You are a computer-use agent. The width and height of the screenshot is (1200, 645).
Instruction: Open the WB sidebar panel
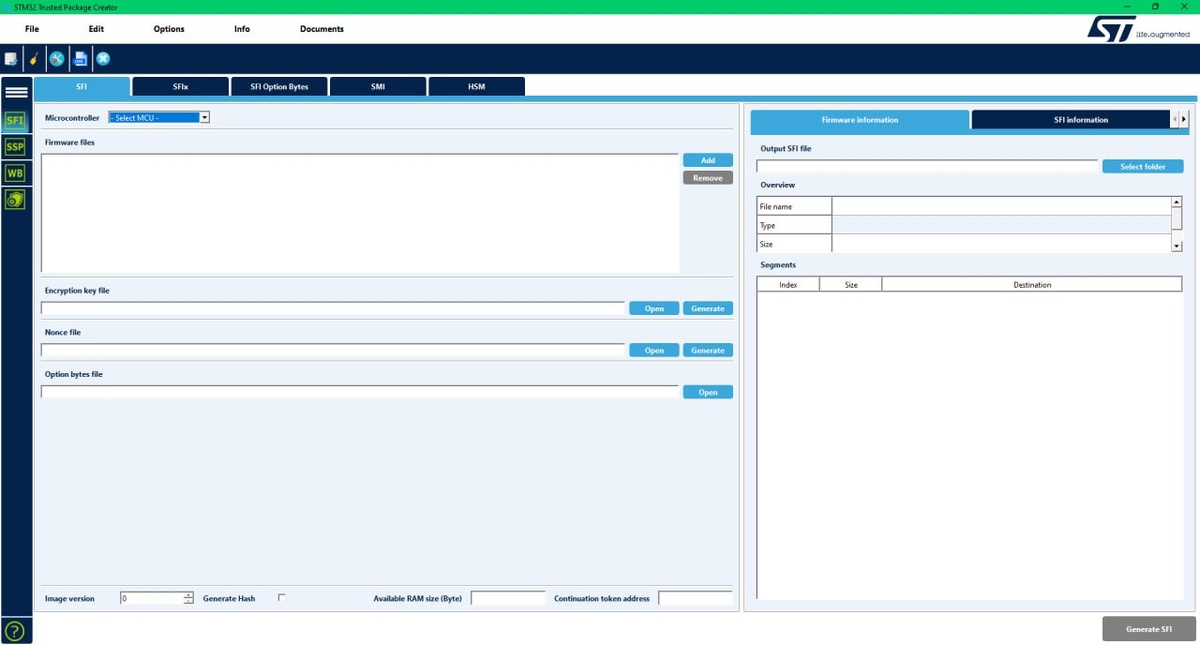15,173
